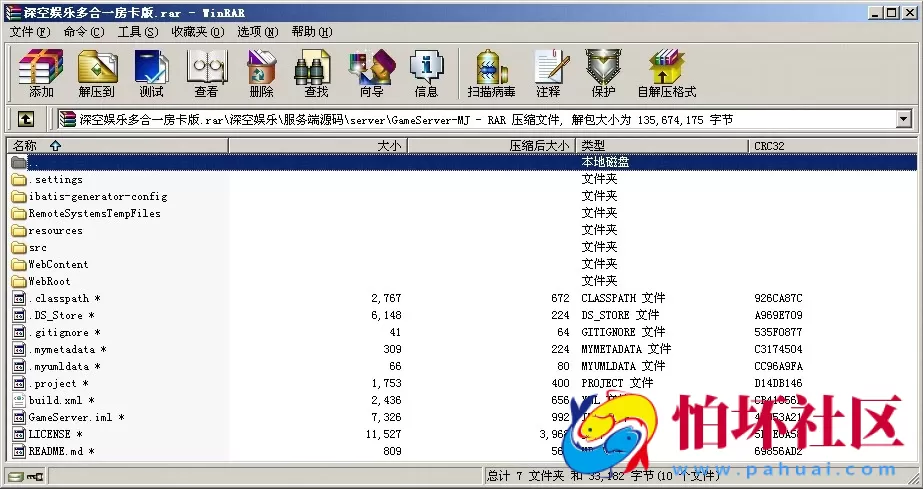Screen dimensions: 923x489
Task: Click the resources folder icon
Action: 19,231
